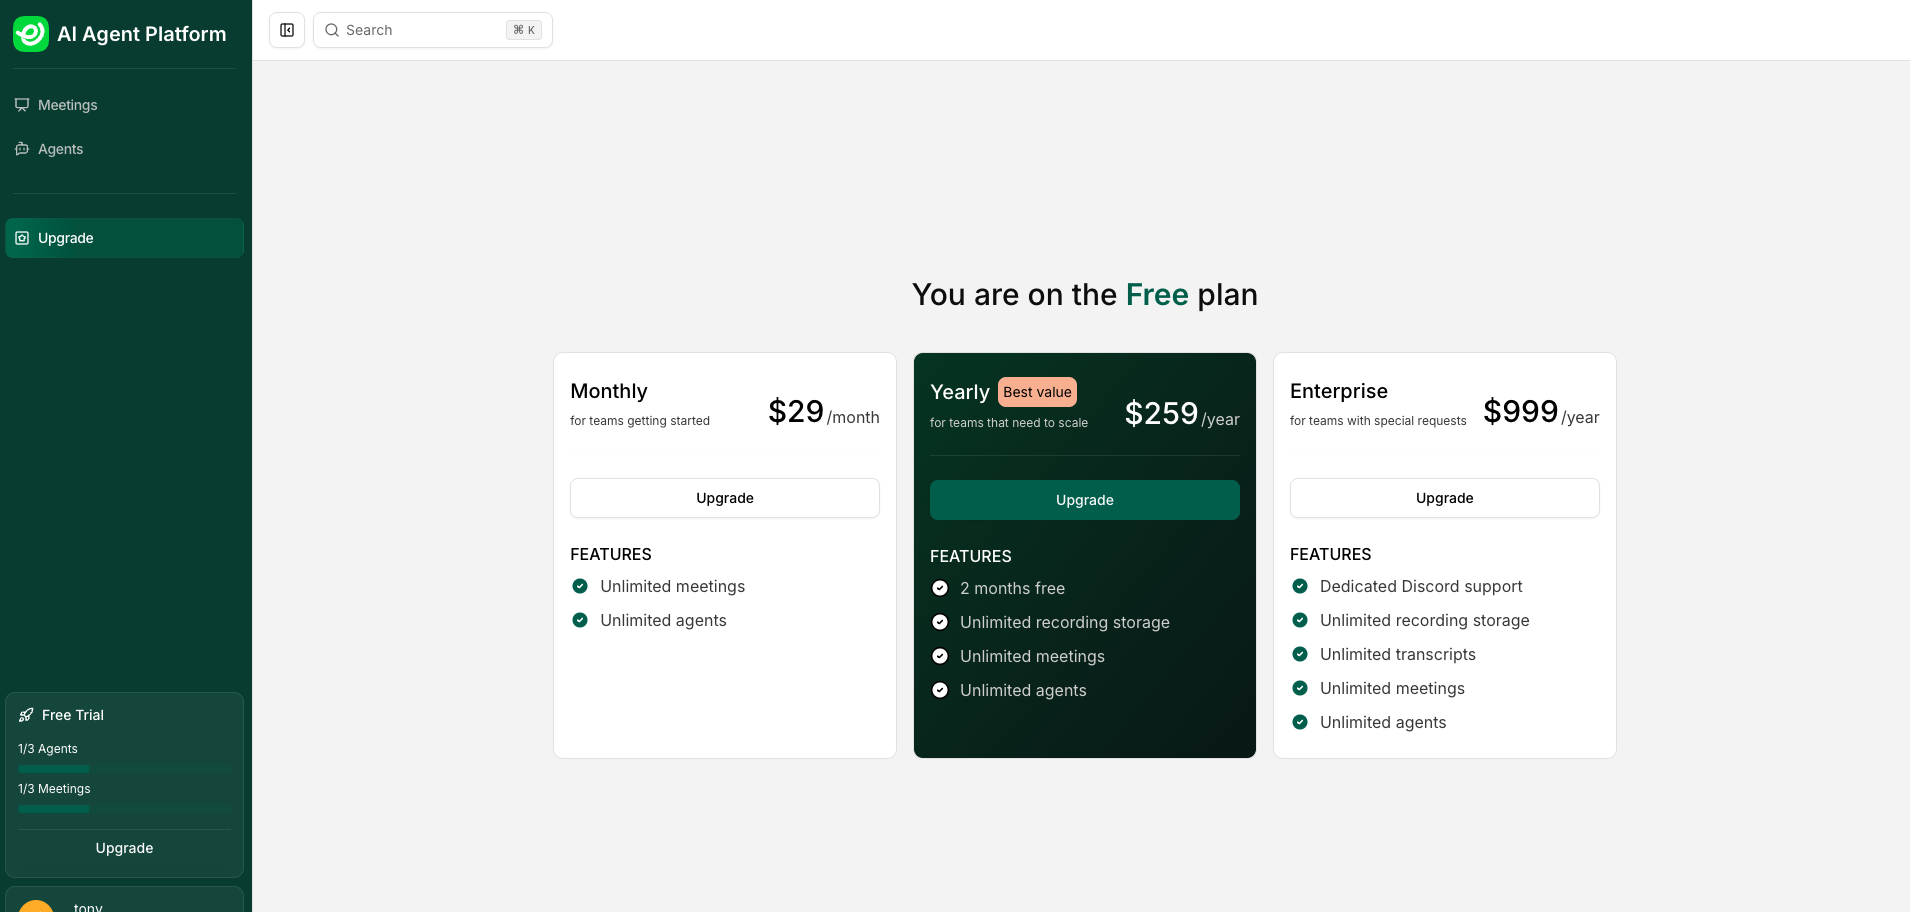Click the Agents bot icon in sidebar
This screenshot has width=1910, height=912.
click(x=22, y=149)
